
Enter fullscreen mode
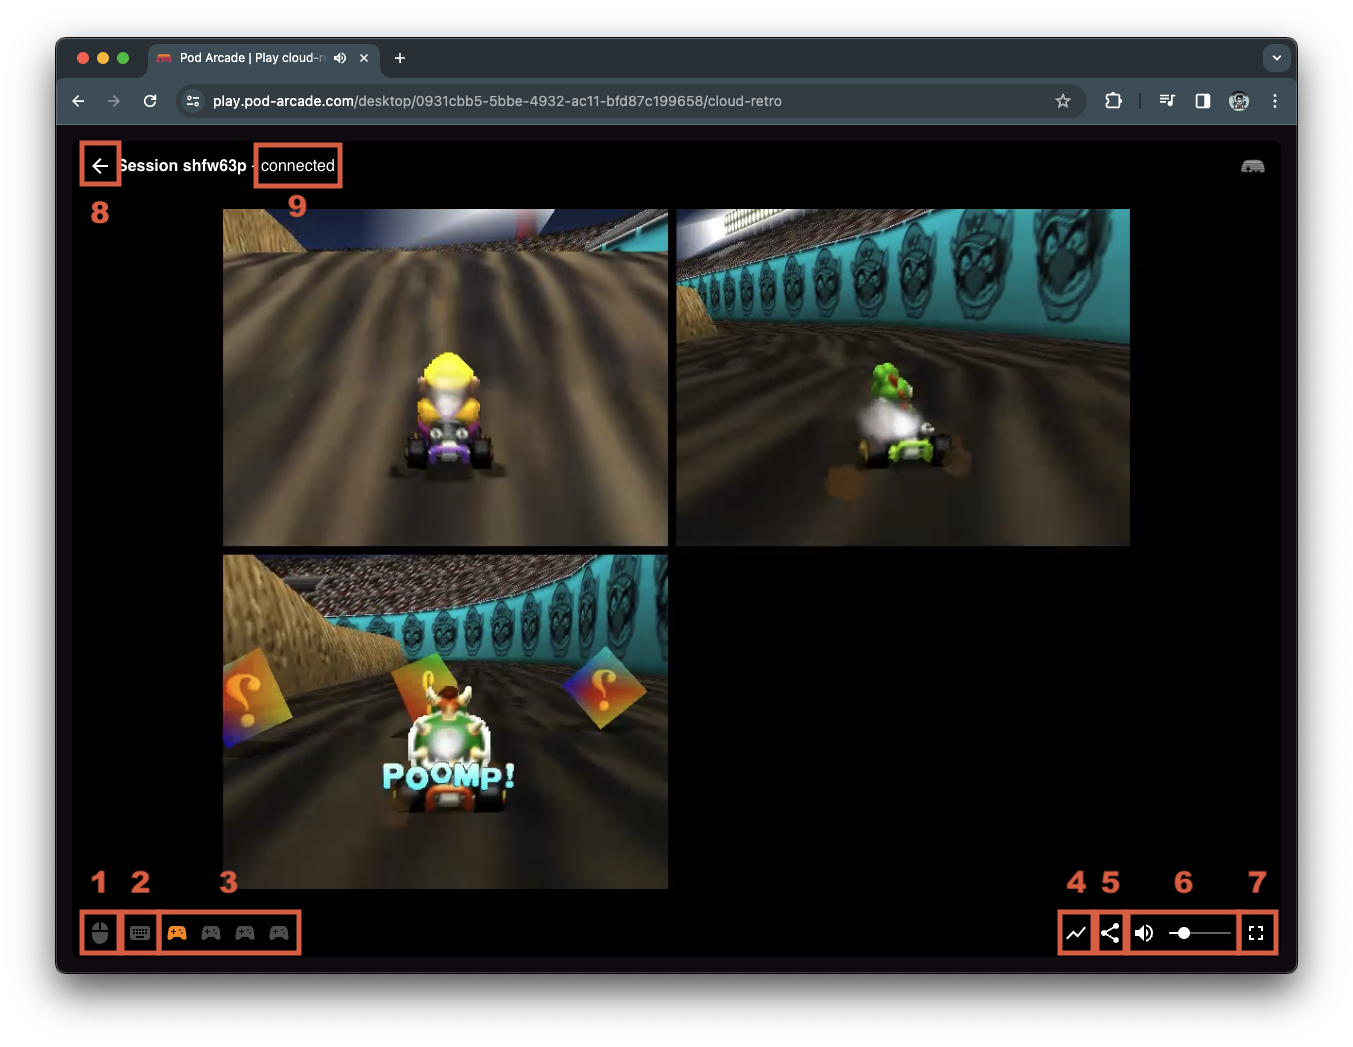pos(1256,933)
